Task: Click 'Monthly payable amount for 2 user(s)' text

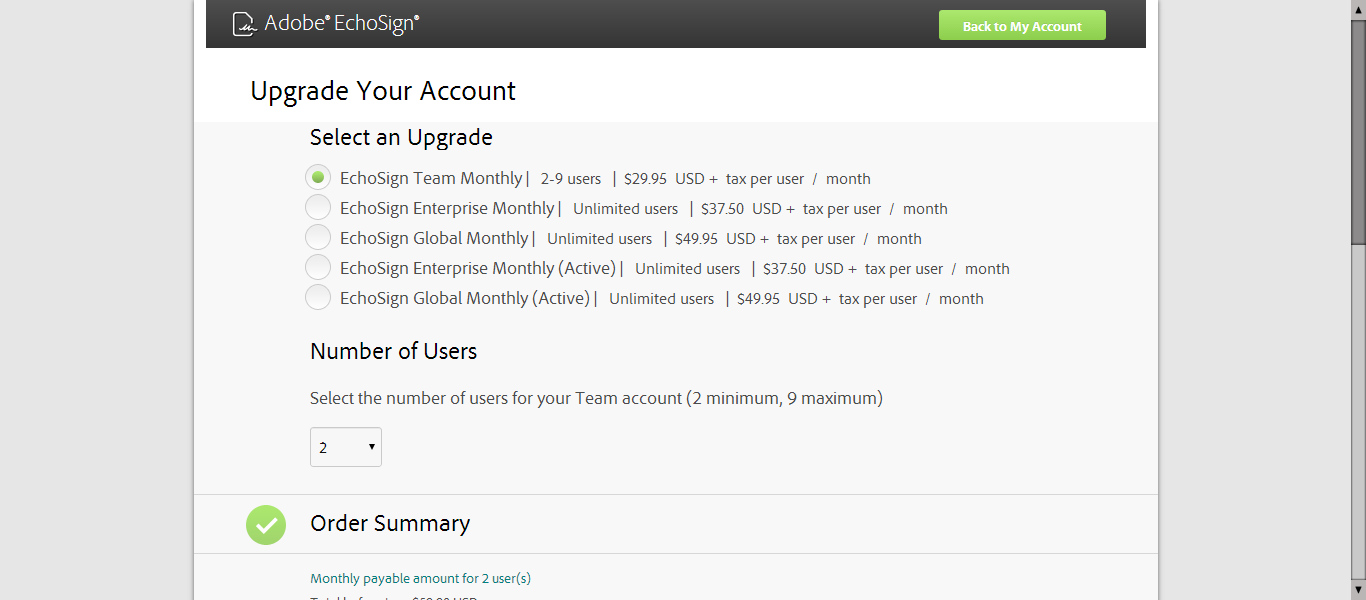Action: click(420, 578)
